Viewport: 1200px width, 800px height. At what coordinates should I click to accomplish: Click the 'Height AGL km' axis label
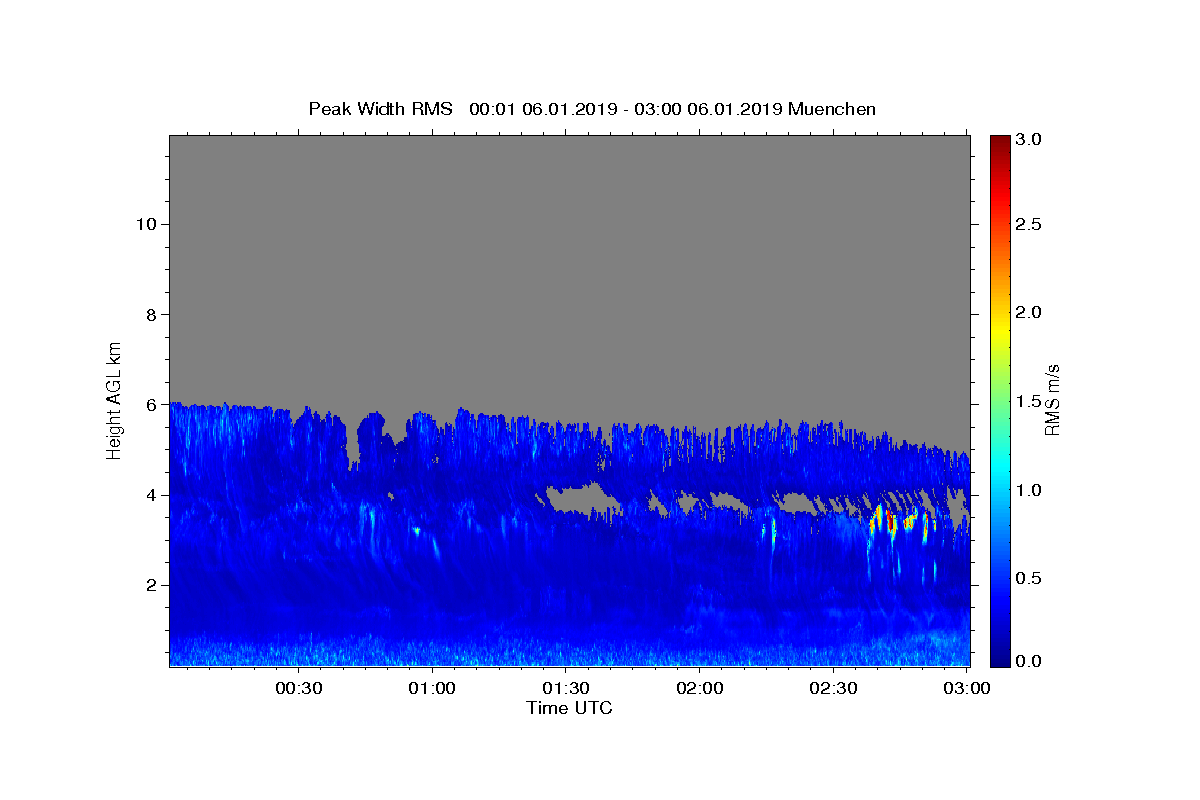click(114, 399)
